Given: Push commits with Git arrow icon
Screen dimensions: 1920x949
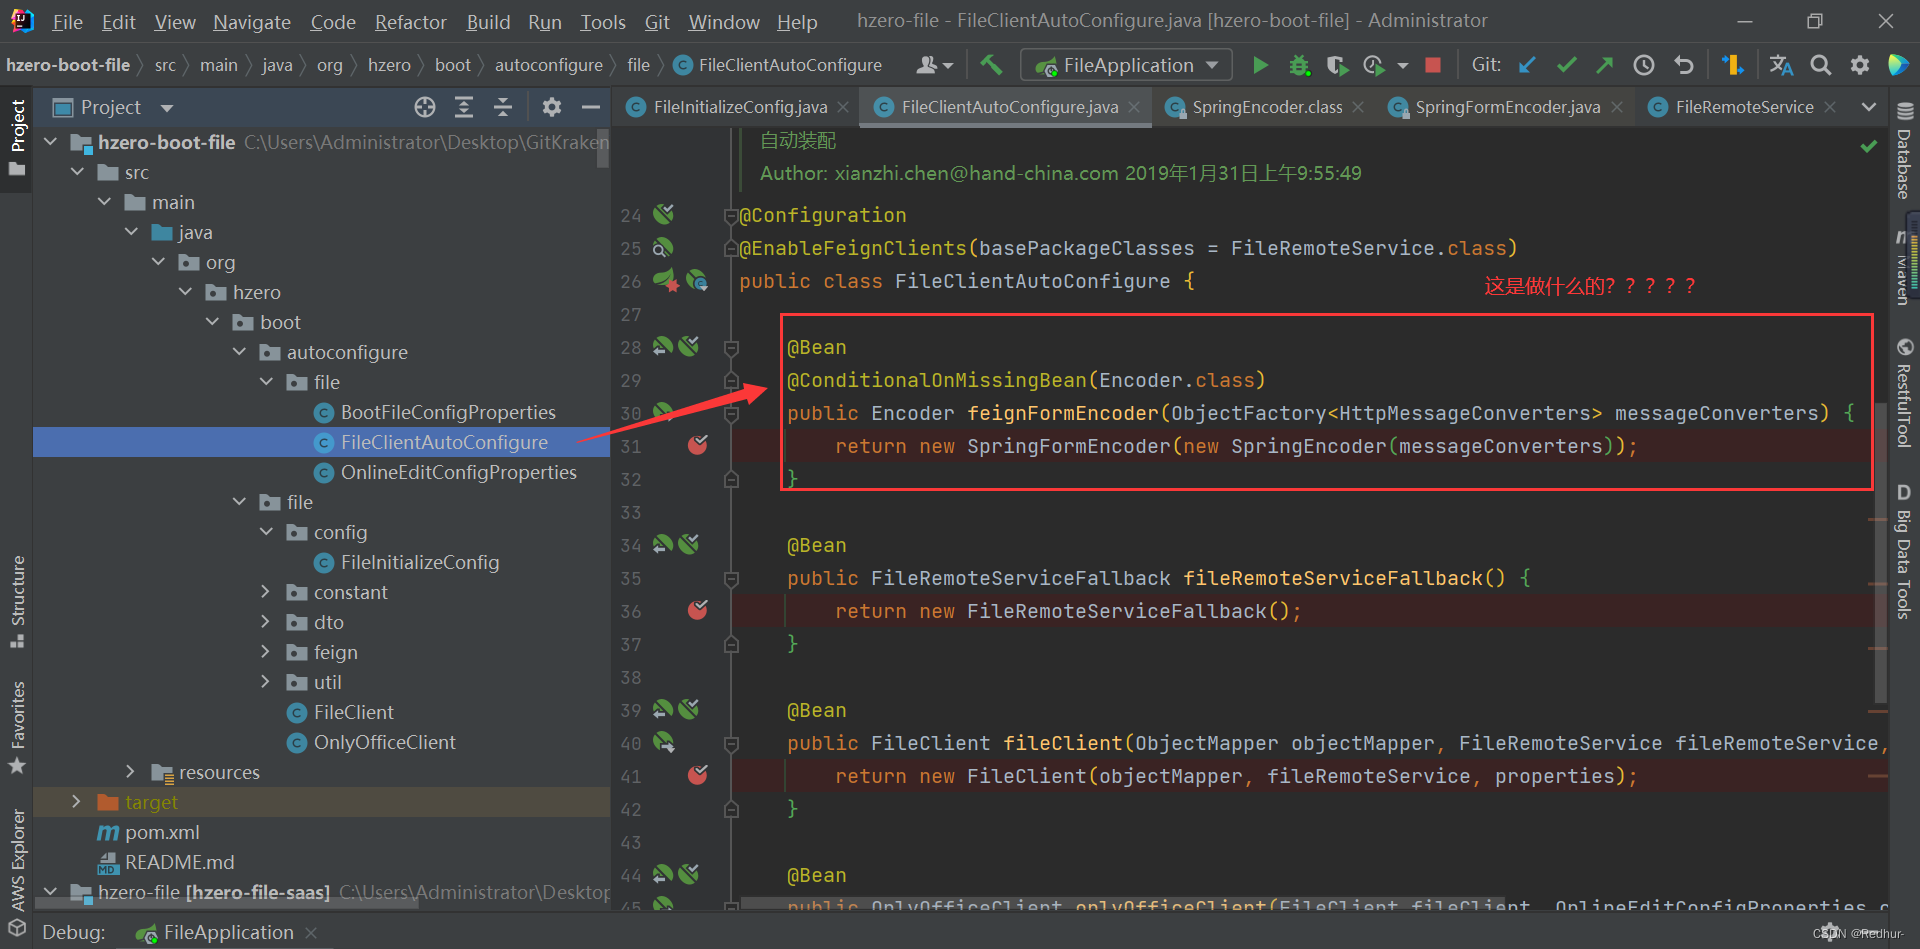Looking at the screenshot, I should [x=1605, y=65].
